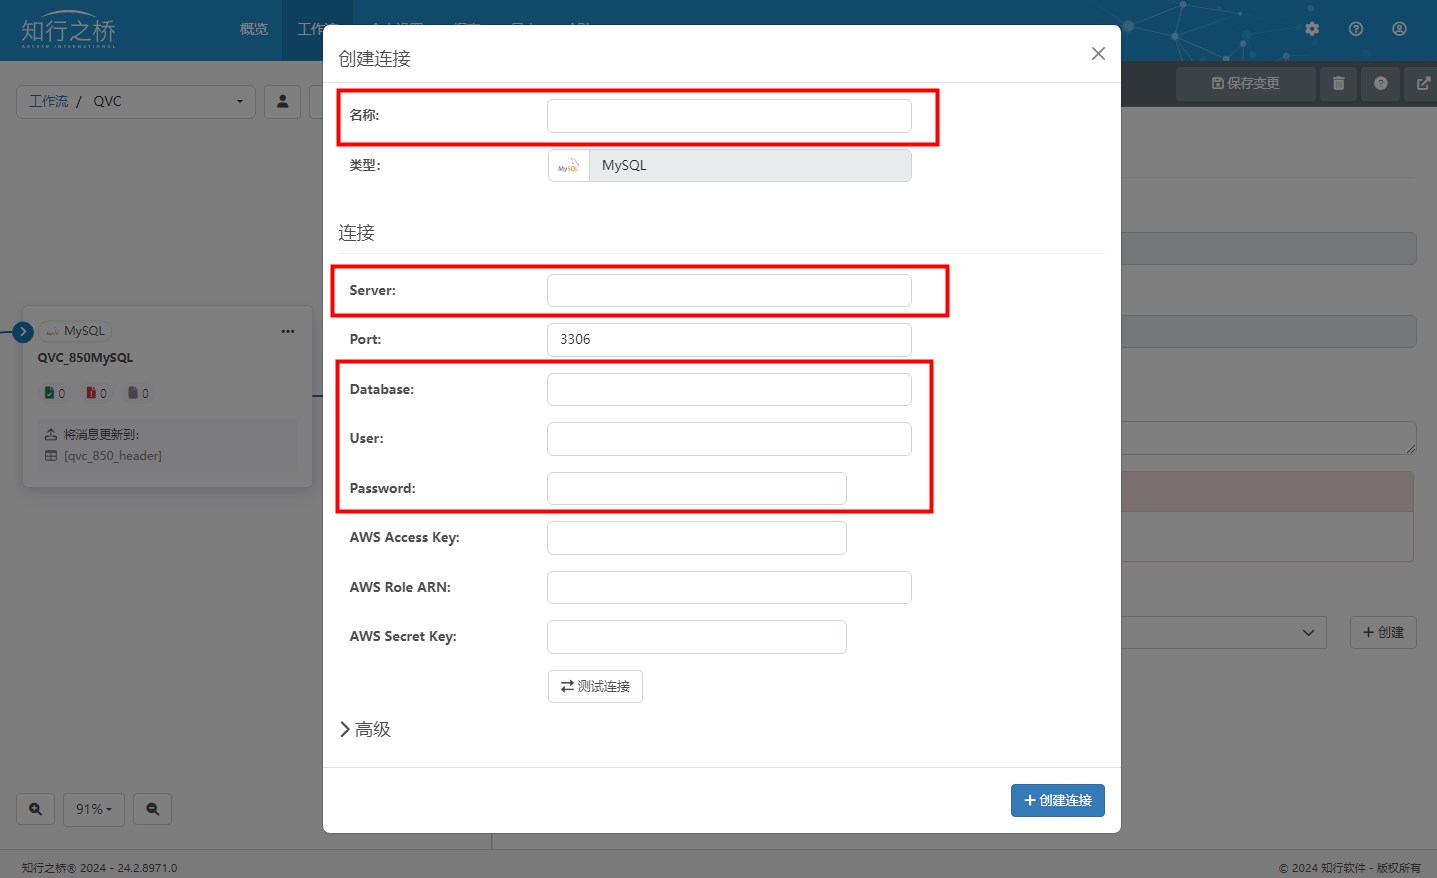
Task: Click the zoom in magnifier icon
Action: (x=35, y=809)
